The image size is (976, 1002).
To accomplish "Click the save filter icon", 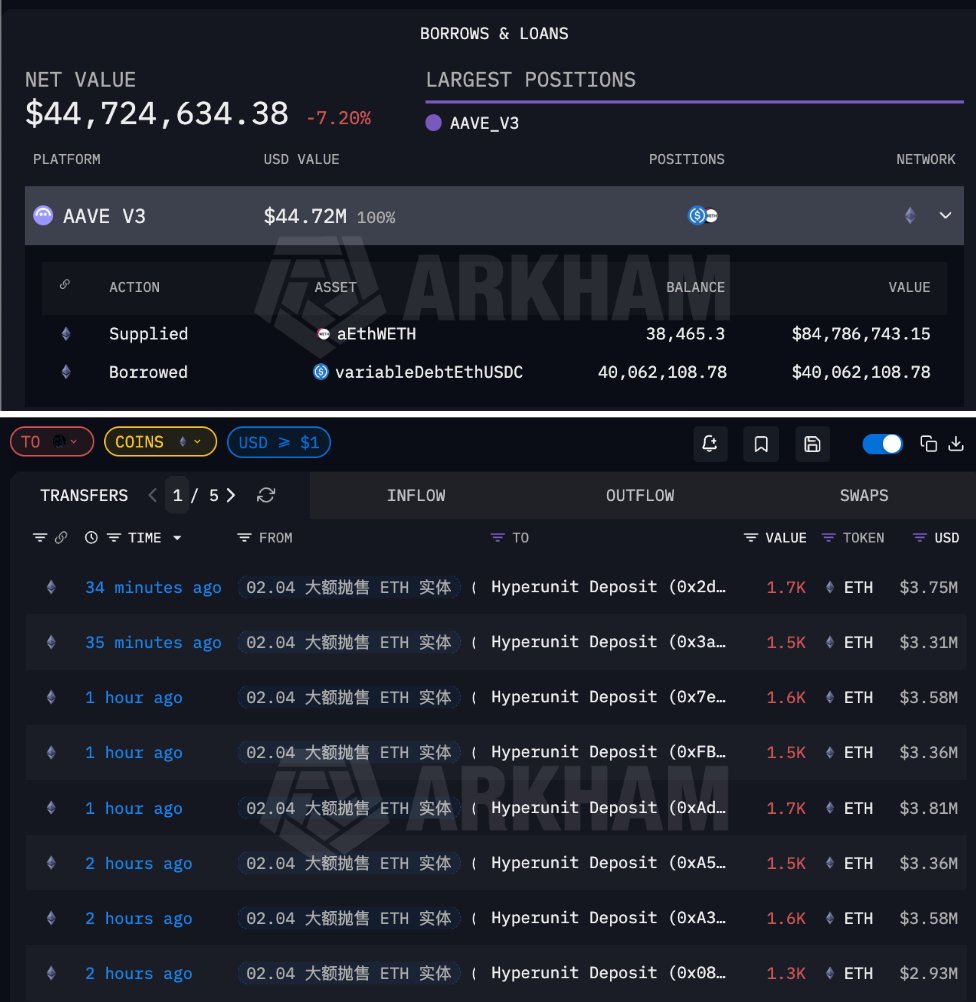I will coord(812,443).
